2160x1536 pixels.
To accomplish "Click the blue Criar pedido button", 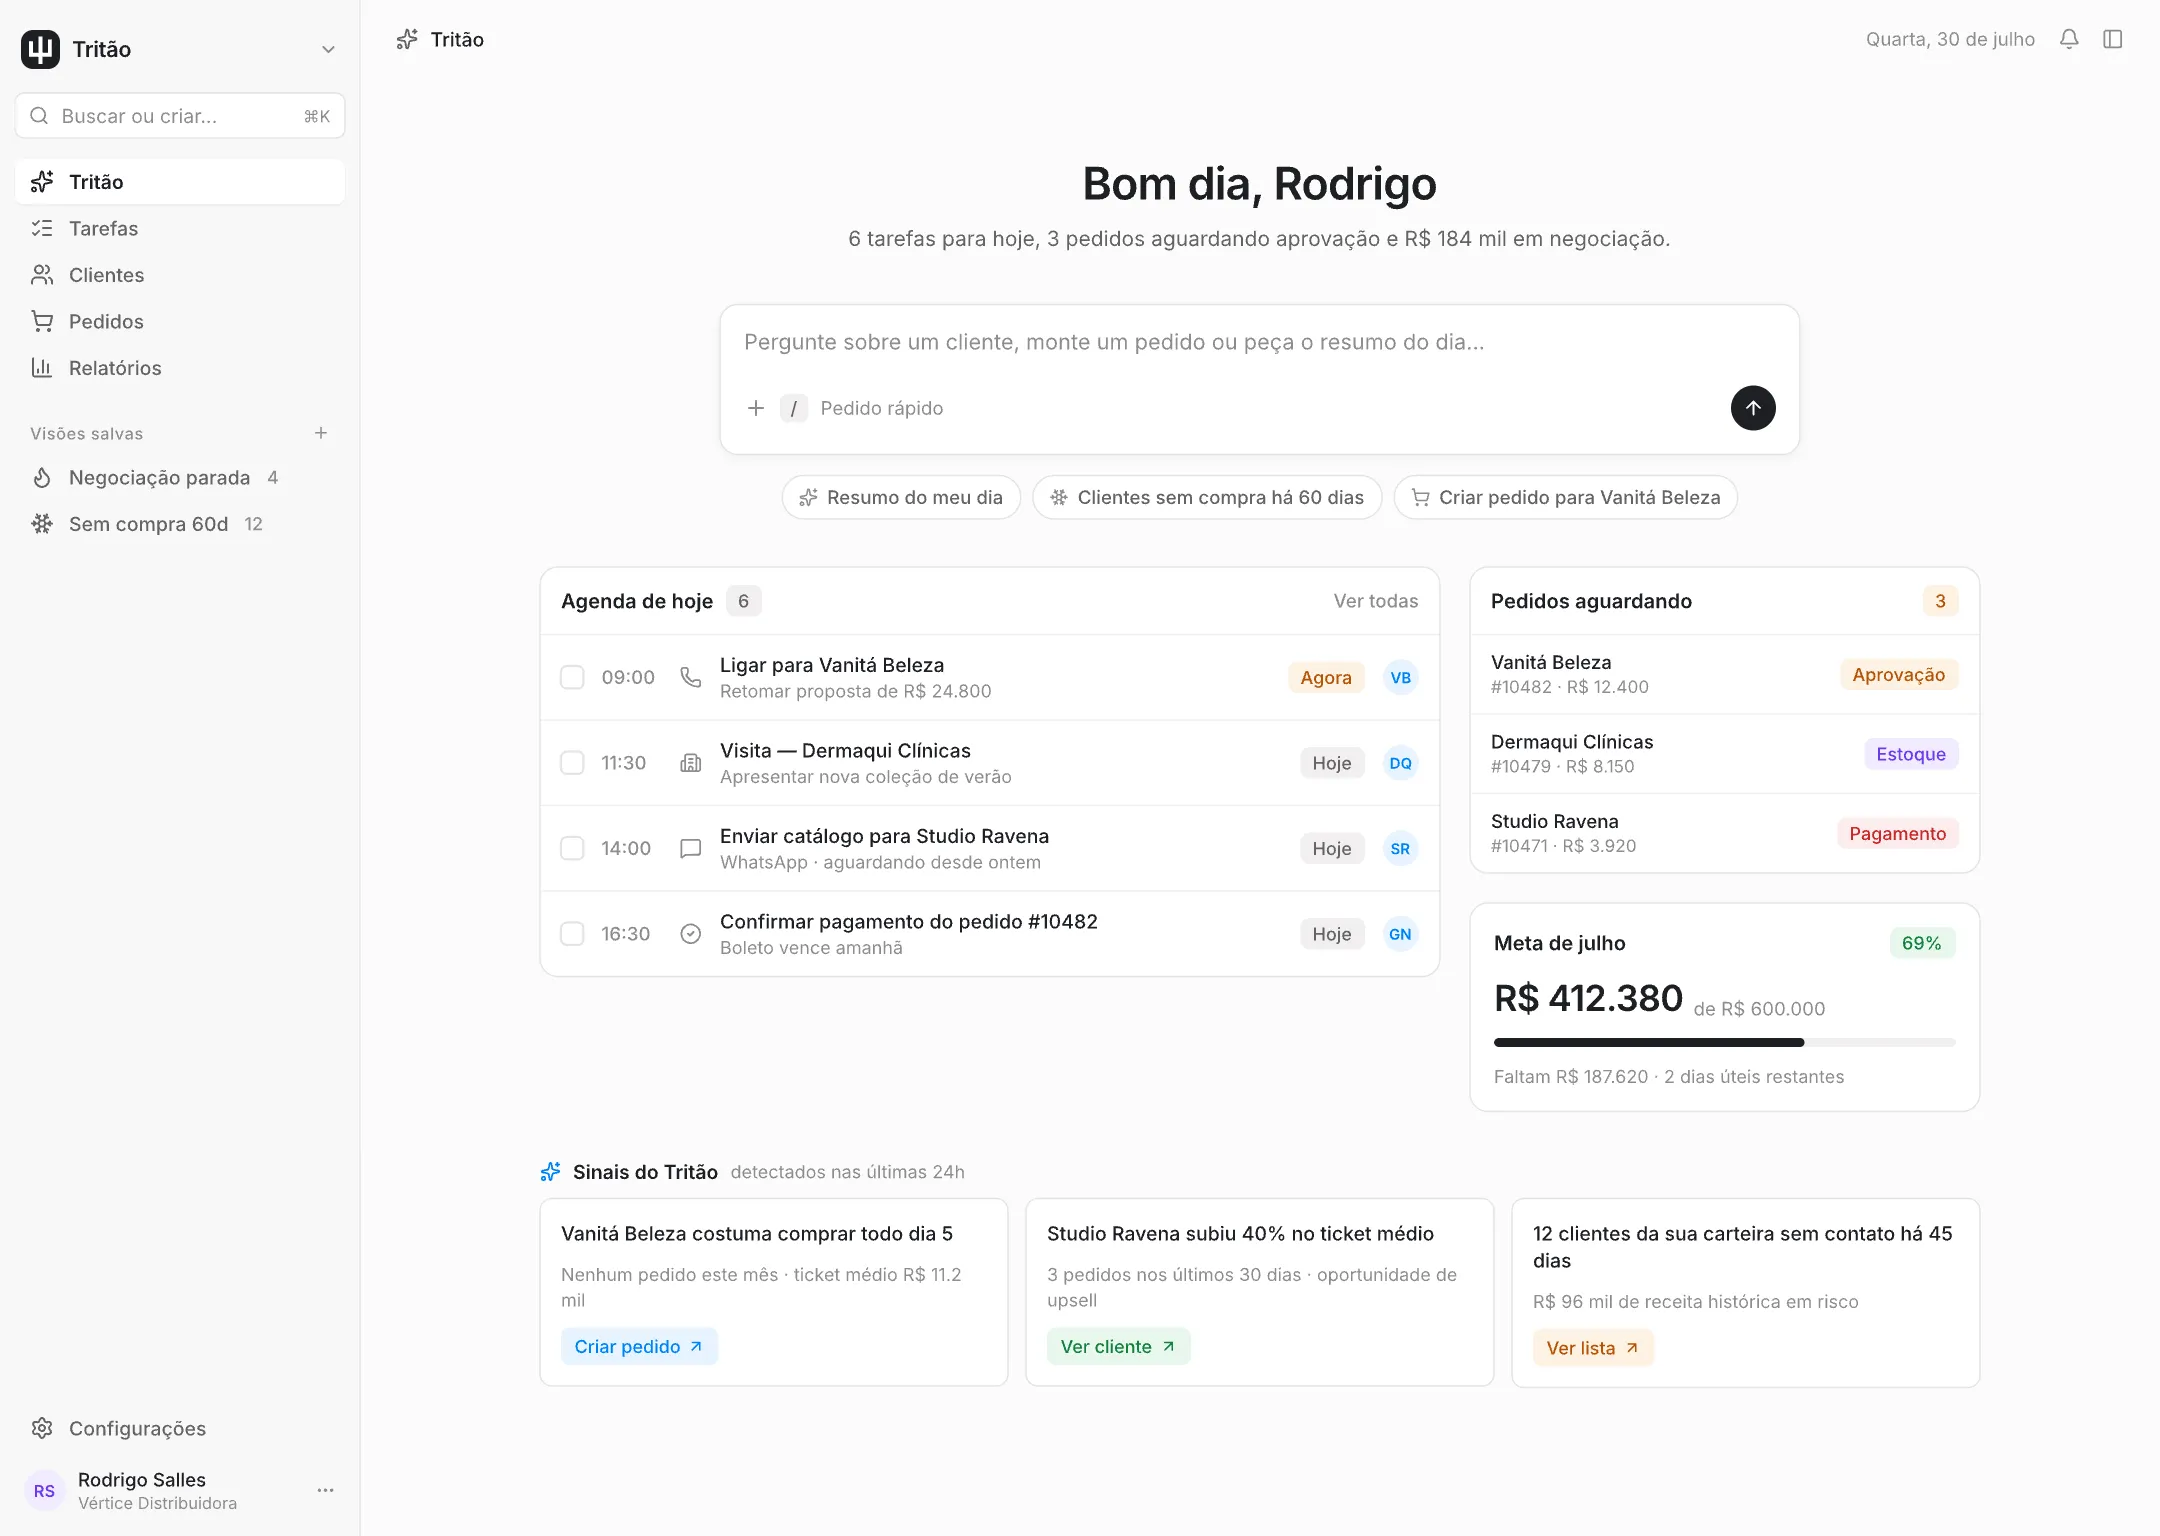I will 639,1346.
